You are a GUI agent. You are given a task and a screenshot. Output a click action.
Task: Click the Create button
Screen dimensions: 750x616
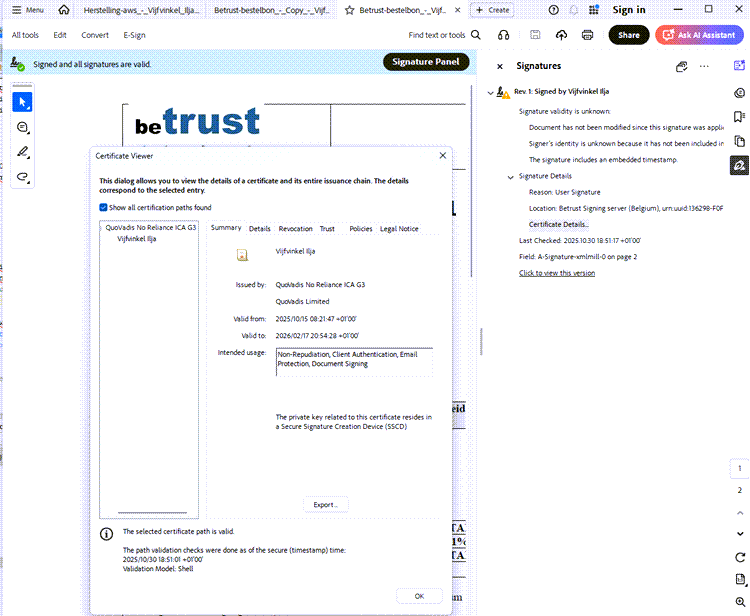(x=492, y=10)
